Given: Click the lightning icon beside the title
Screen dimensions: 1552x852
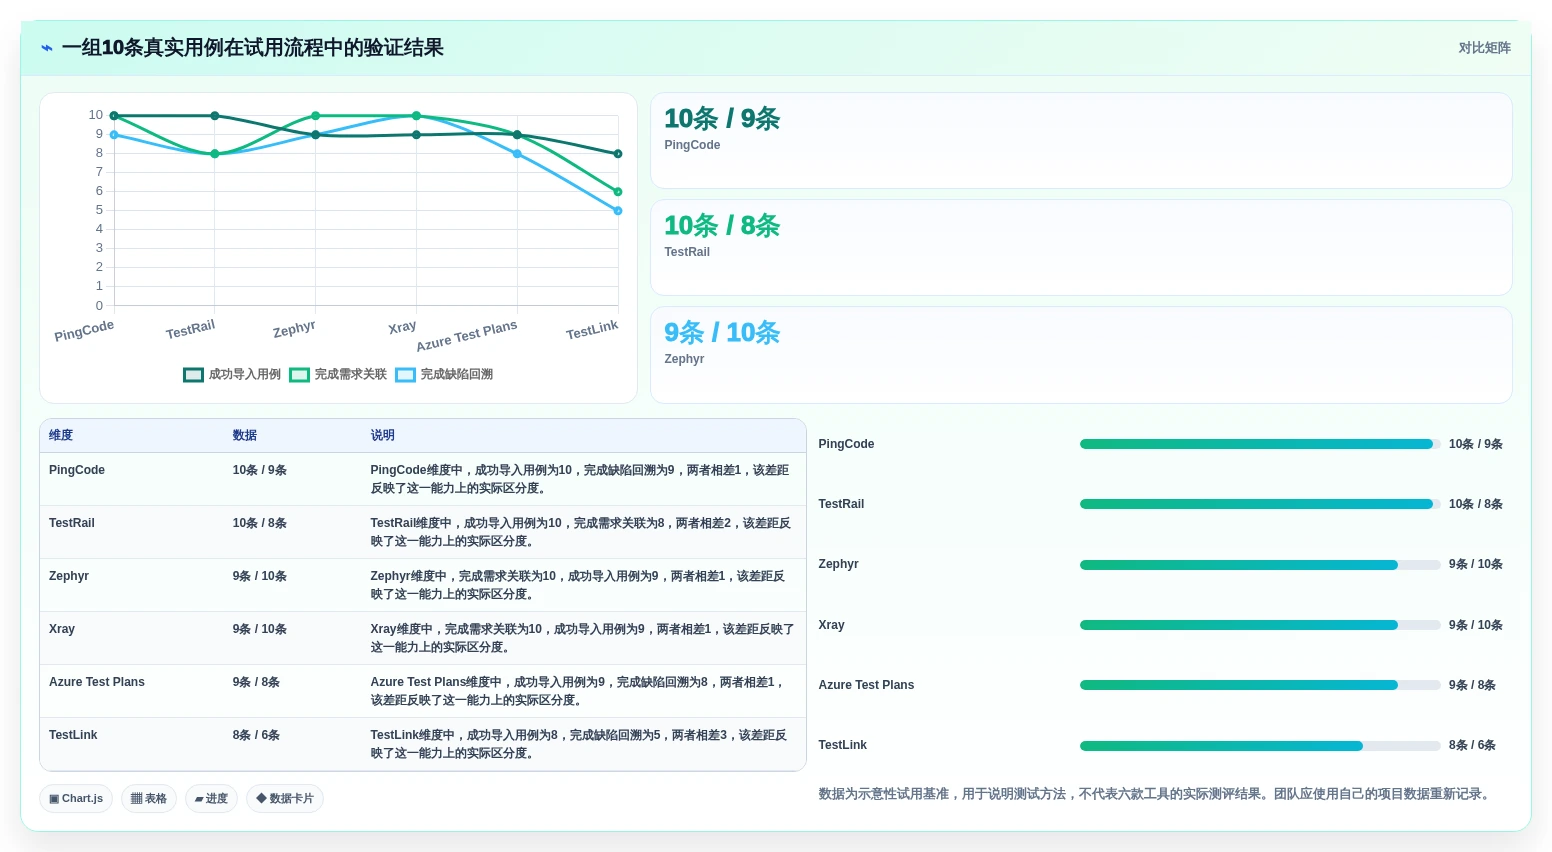Looking at the screenshot, I should 47,48.
